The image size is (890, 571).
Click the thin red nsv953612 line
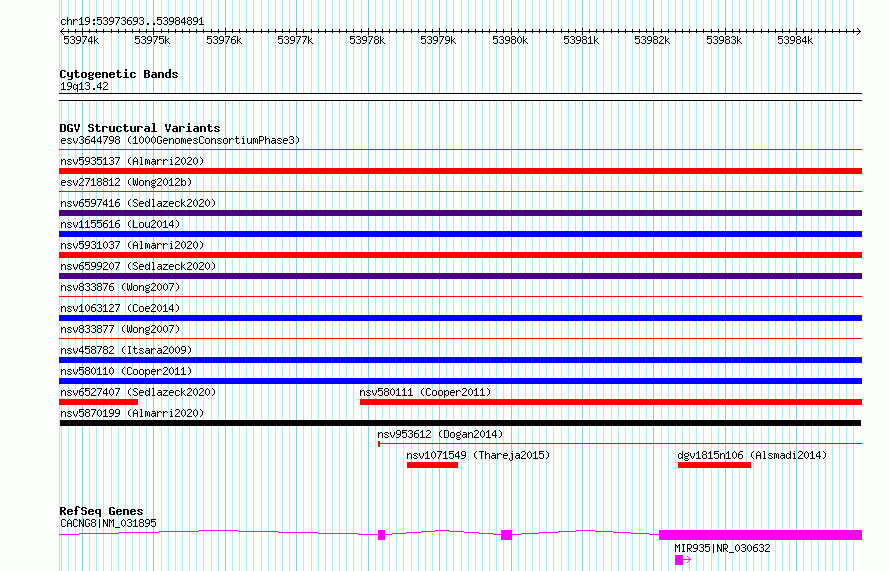click(620, 444)
